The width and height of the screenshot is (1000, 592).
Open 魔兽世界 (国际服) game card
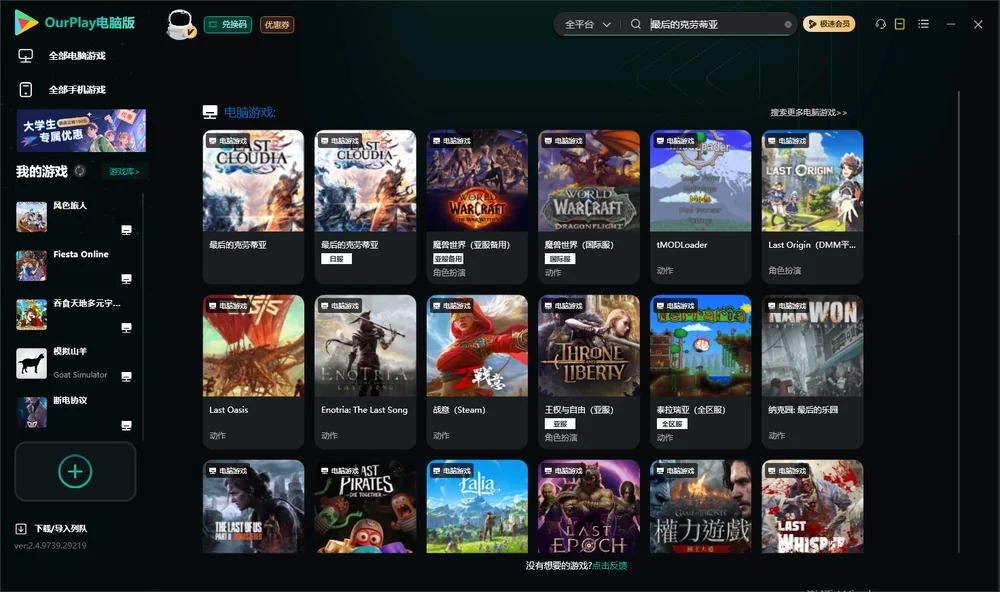589,207
